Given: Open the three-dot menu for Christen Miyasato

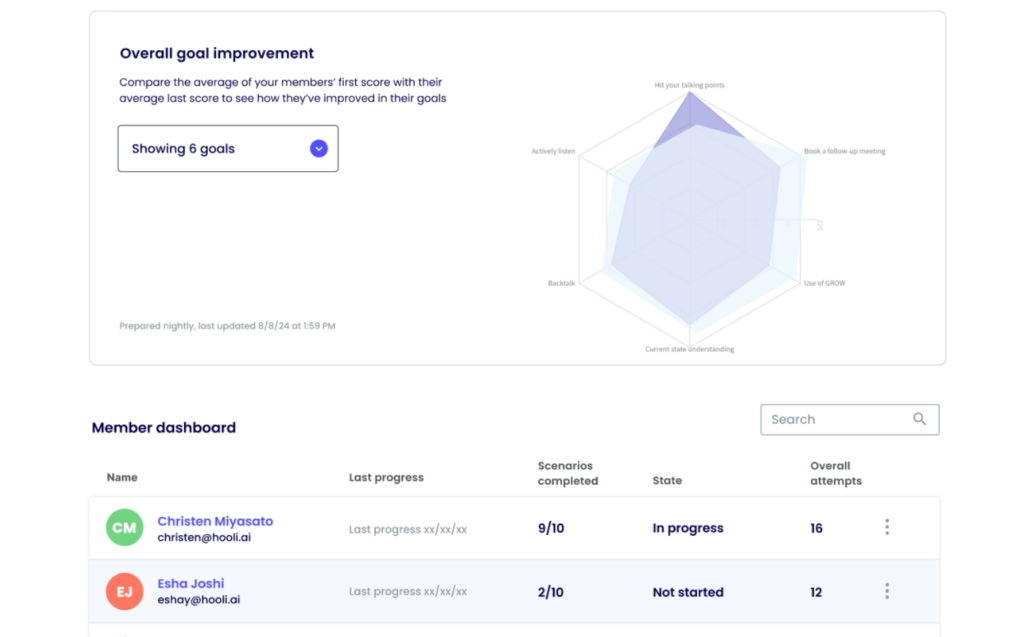Looking at the screenshot, I should (x=886, y=528).
